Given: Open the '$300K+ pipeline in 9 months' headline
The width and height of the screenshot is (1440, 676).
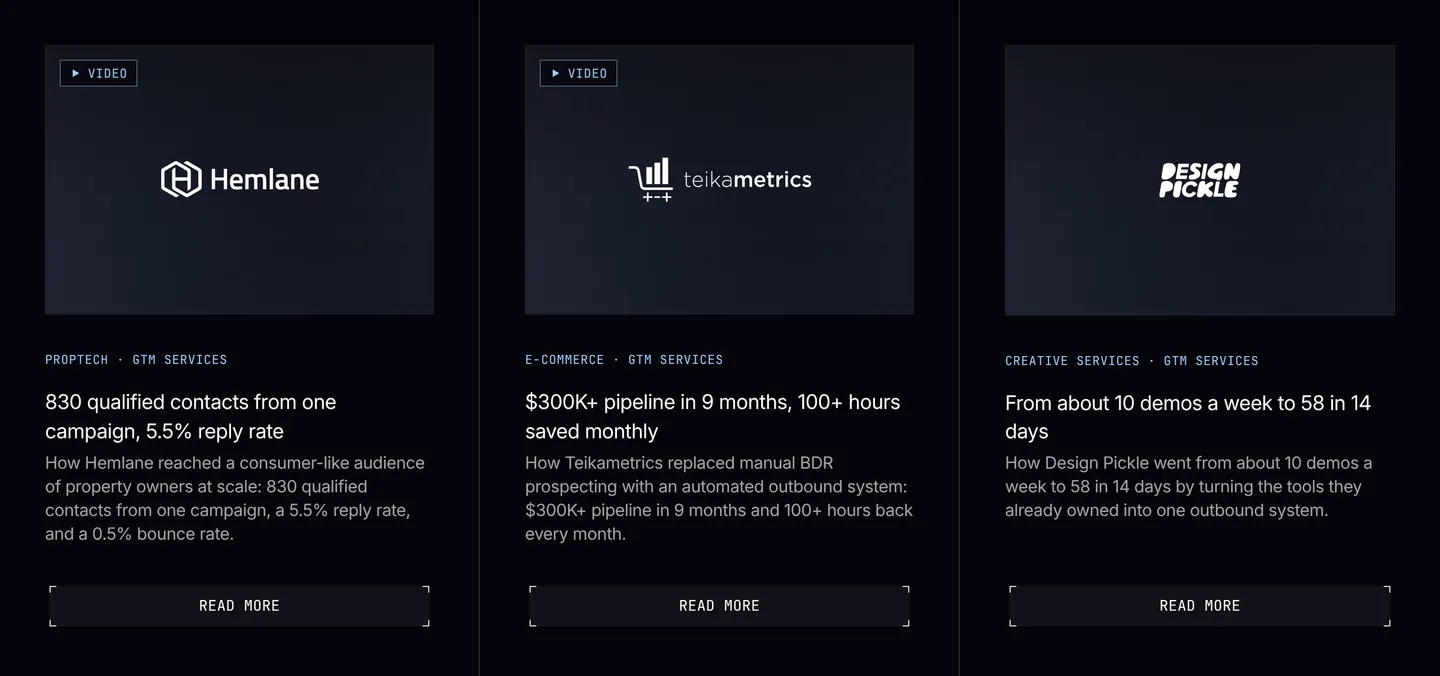Looking at the screenshot, I should (713, 417).
